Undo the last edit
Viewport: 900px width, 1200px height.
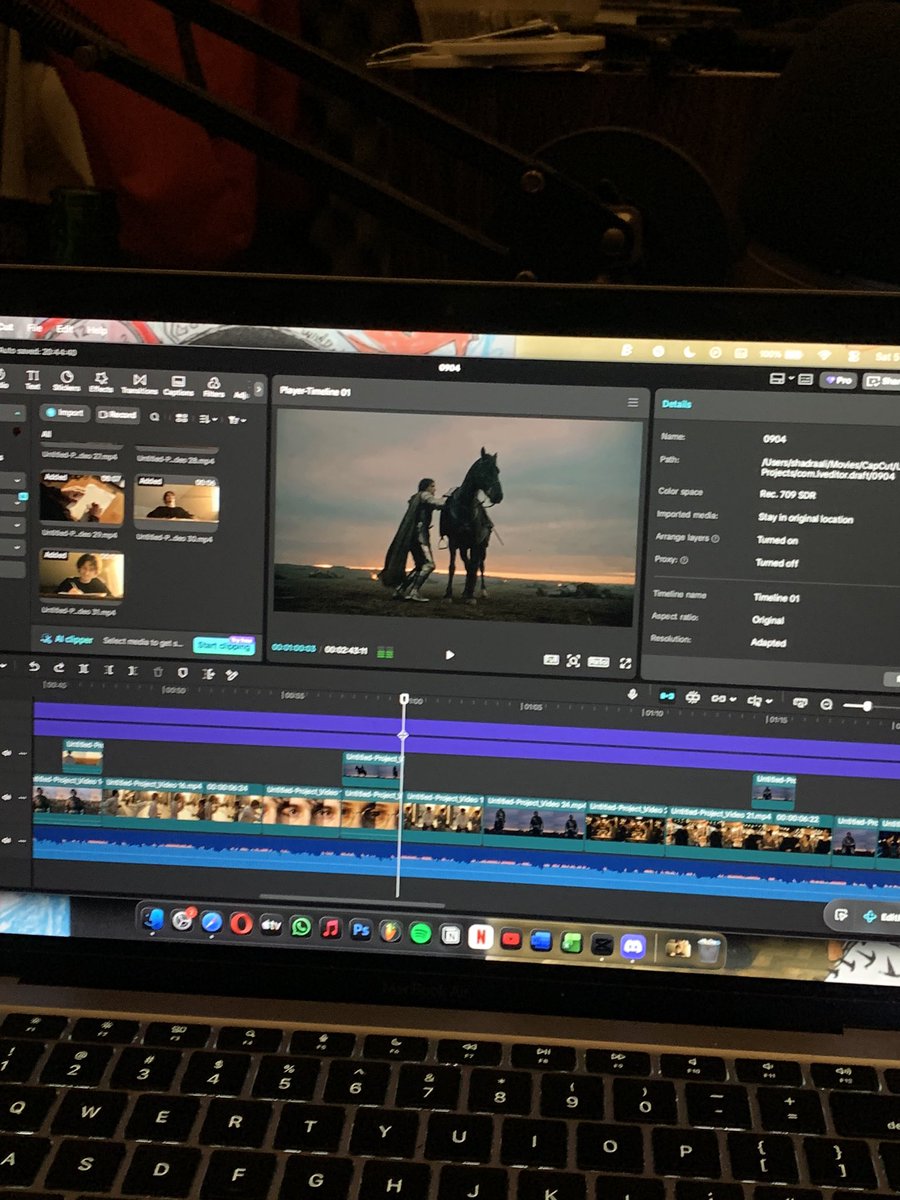click(x=34, y=667)
